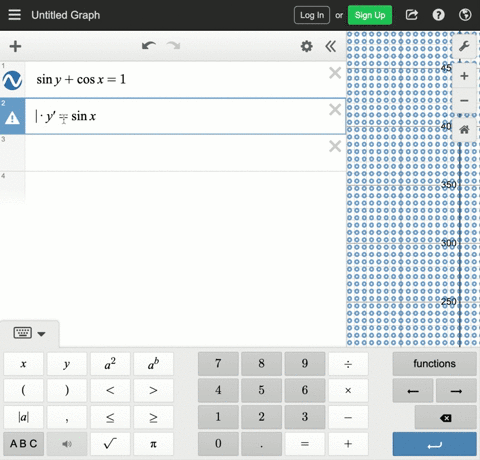The width and height of the screenshot is (480, 460).
Task: Open the help question mark
Action: tap(438, 15)
